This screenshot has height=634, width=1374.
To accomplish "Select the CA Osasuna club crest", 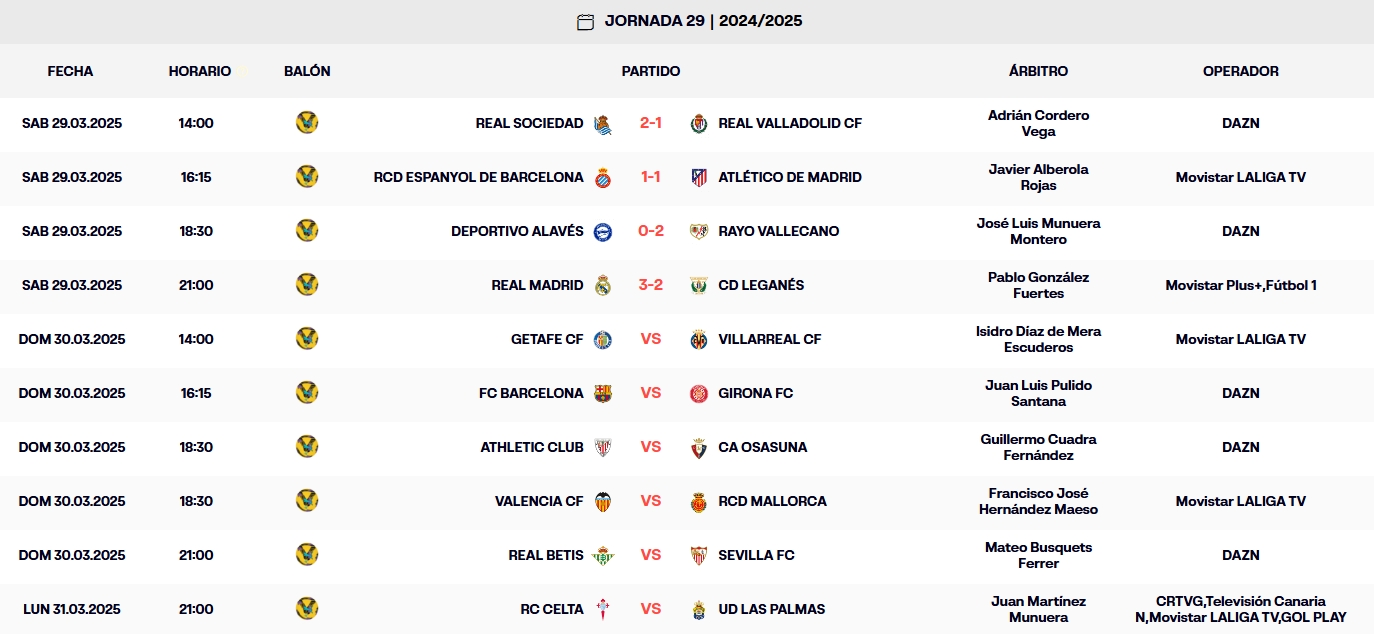I will 700,447.
